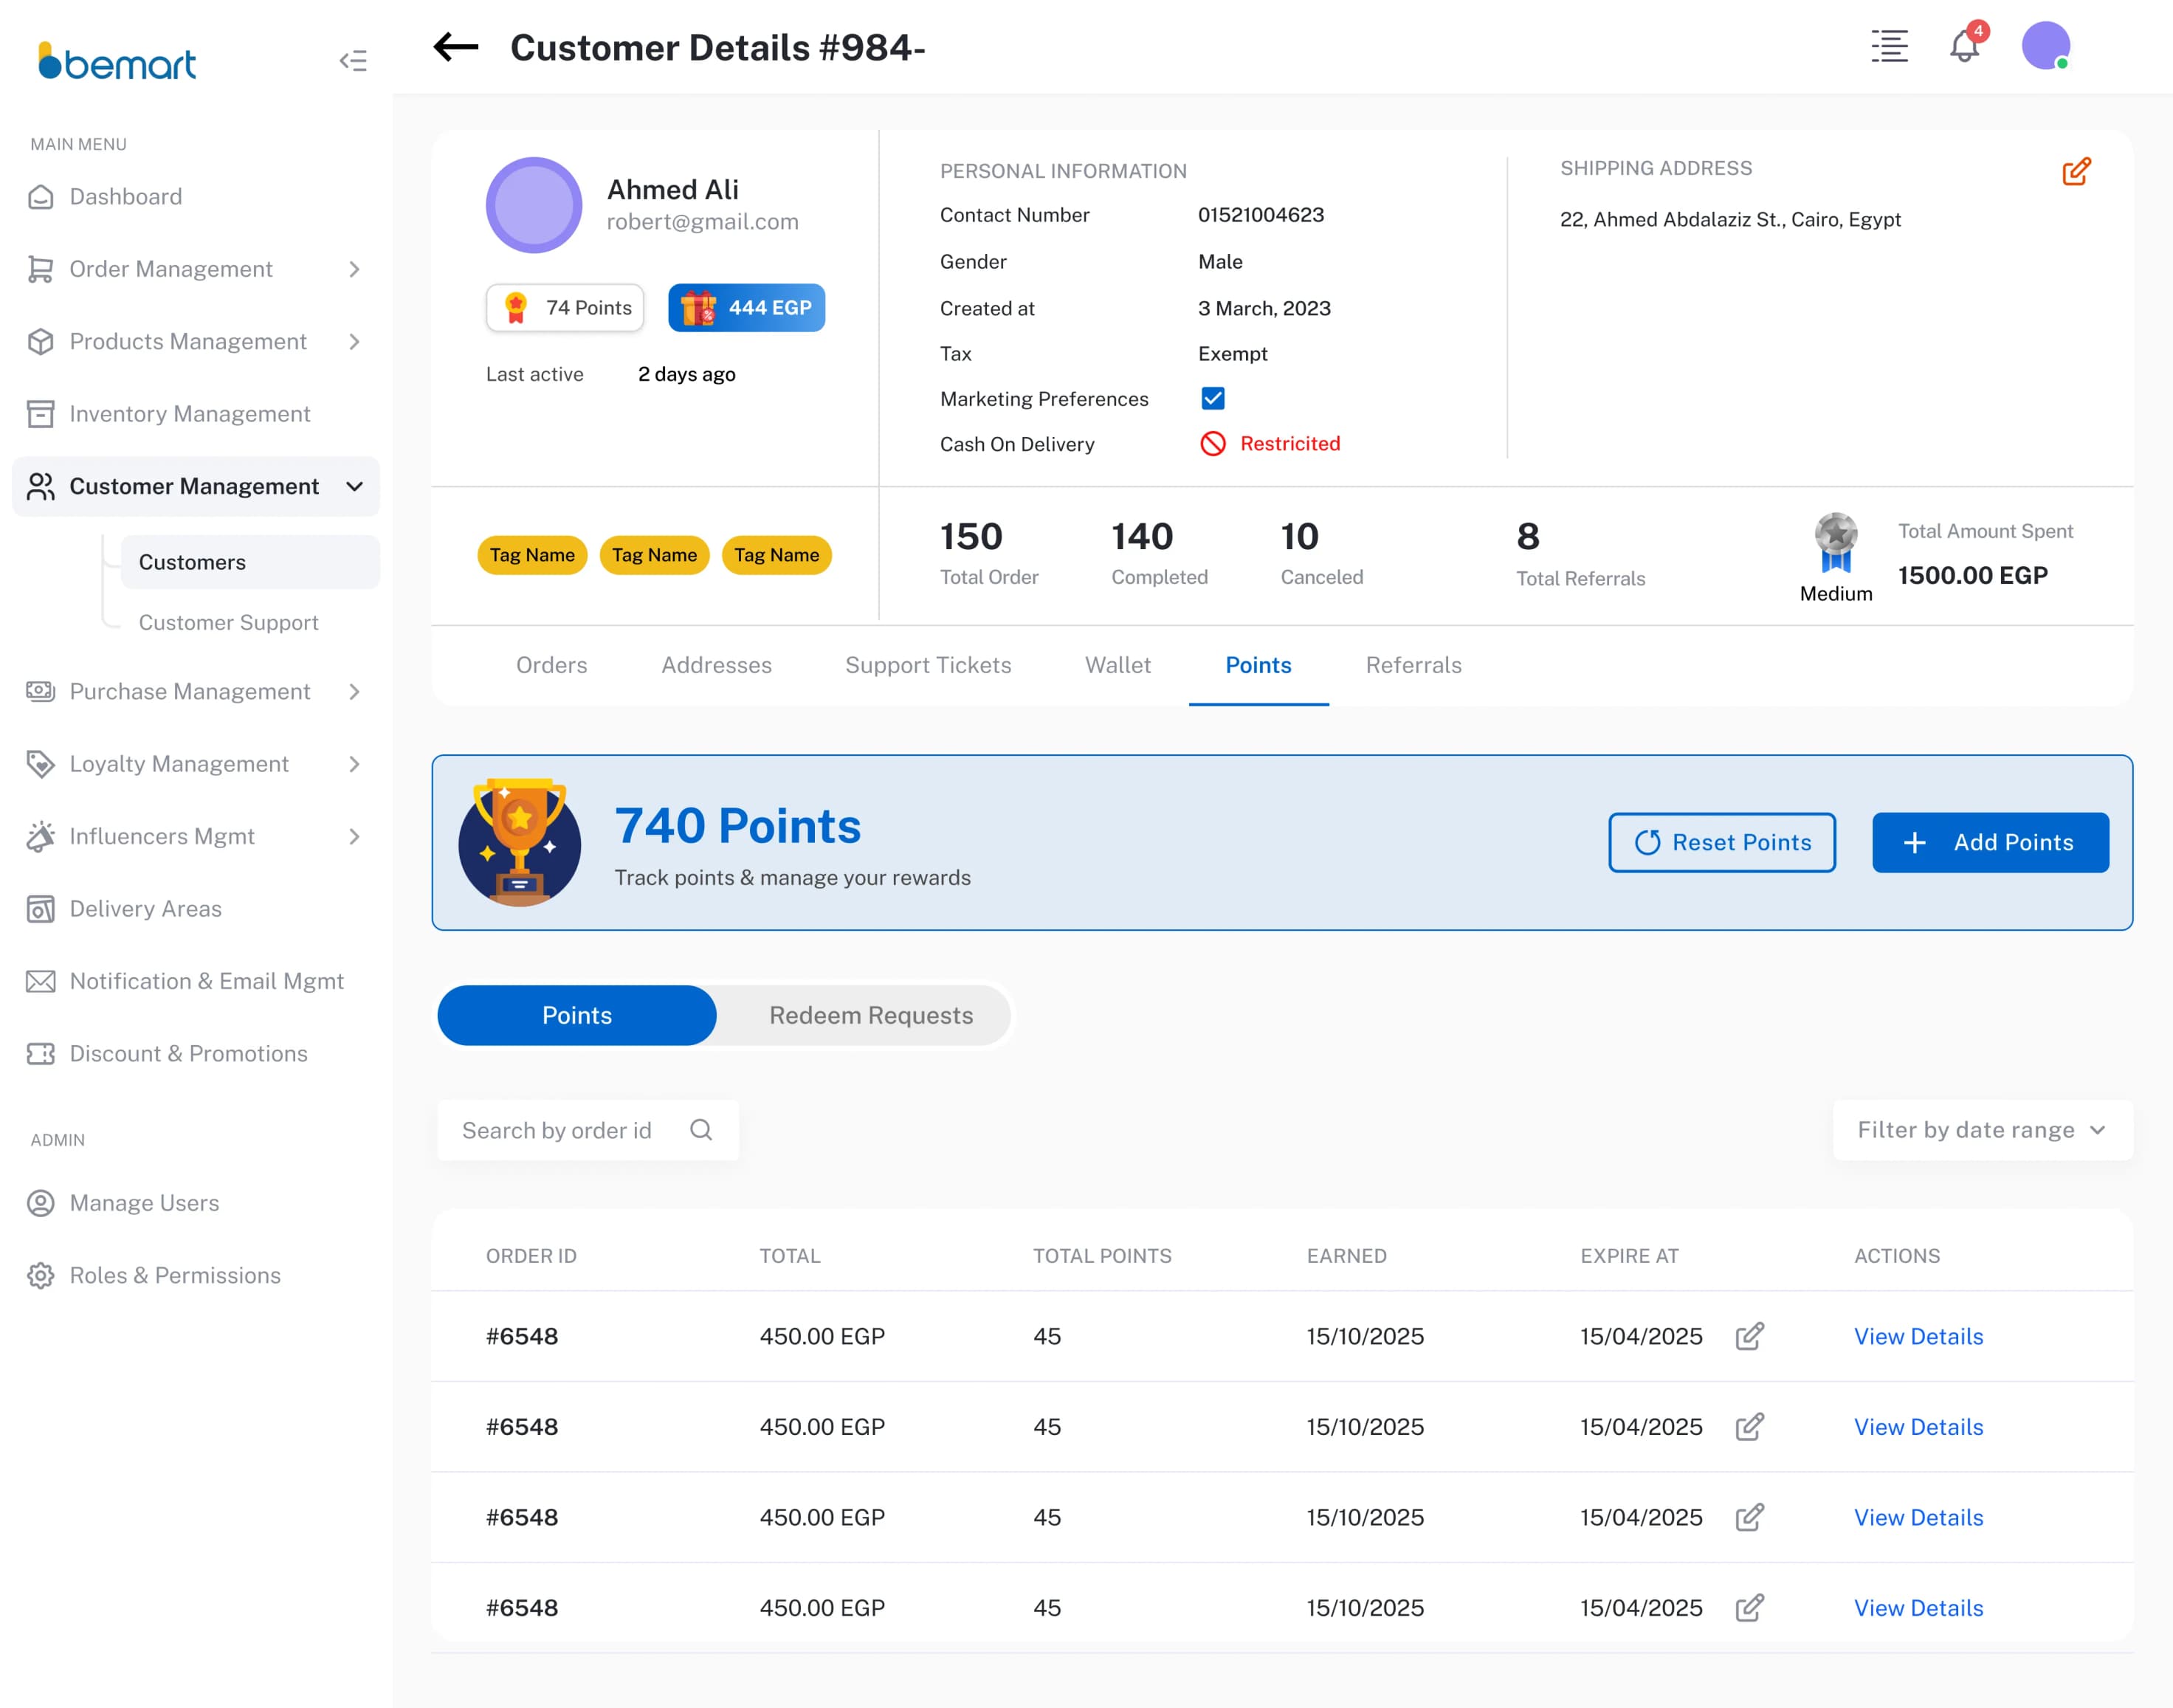Switch to Redeem Requests view
The height and width of the screenshot is (1708, 2173).
(x=870, y=1015)
